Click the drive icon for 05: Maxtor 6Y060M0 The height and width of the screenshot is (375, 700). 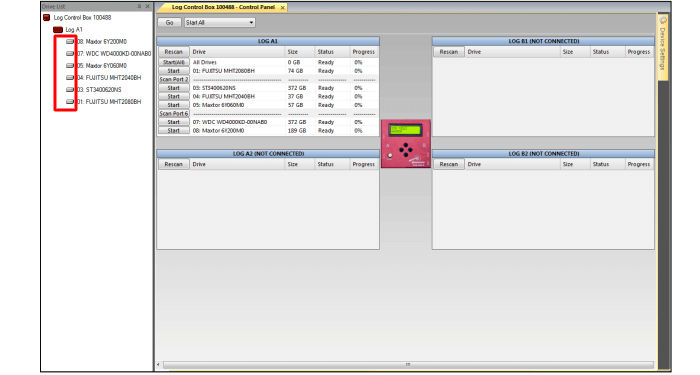point(70,66)
